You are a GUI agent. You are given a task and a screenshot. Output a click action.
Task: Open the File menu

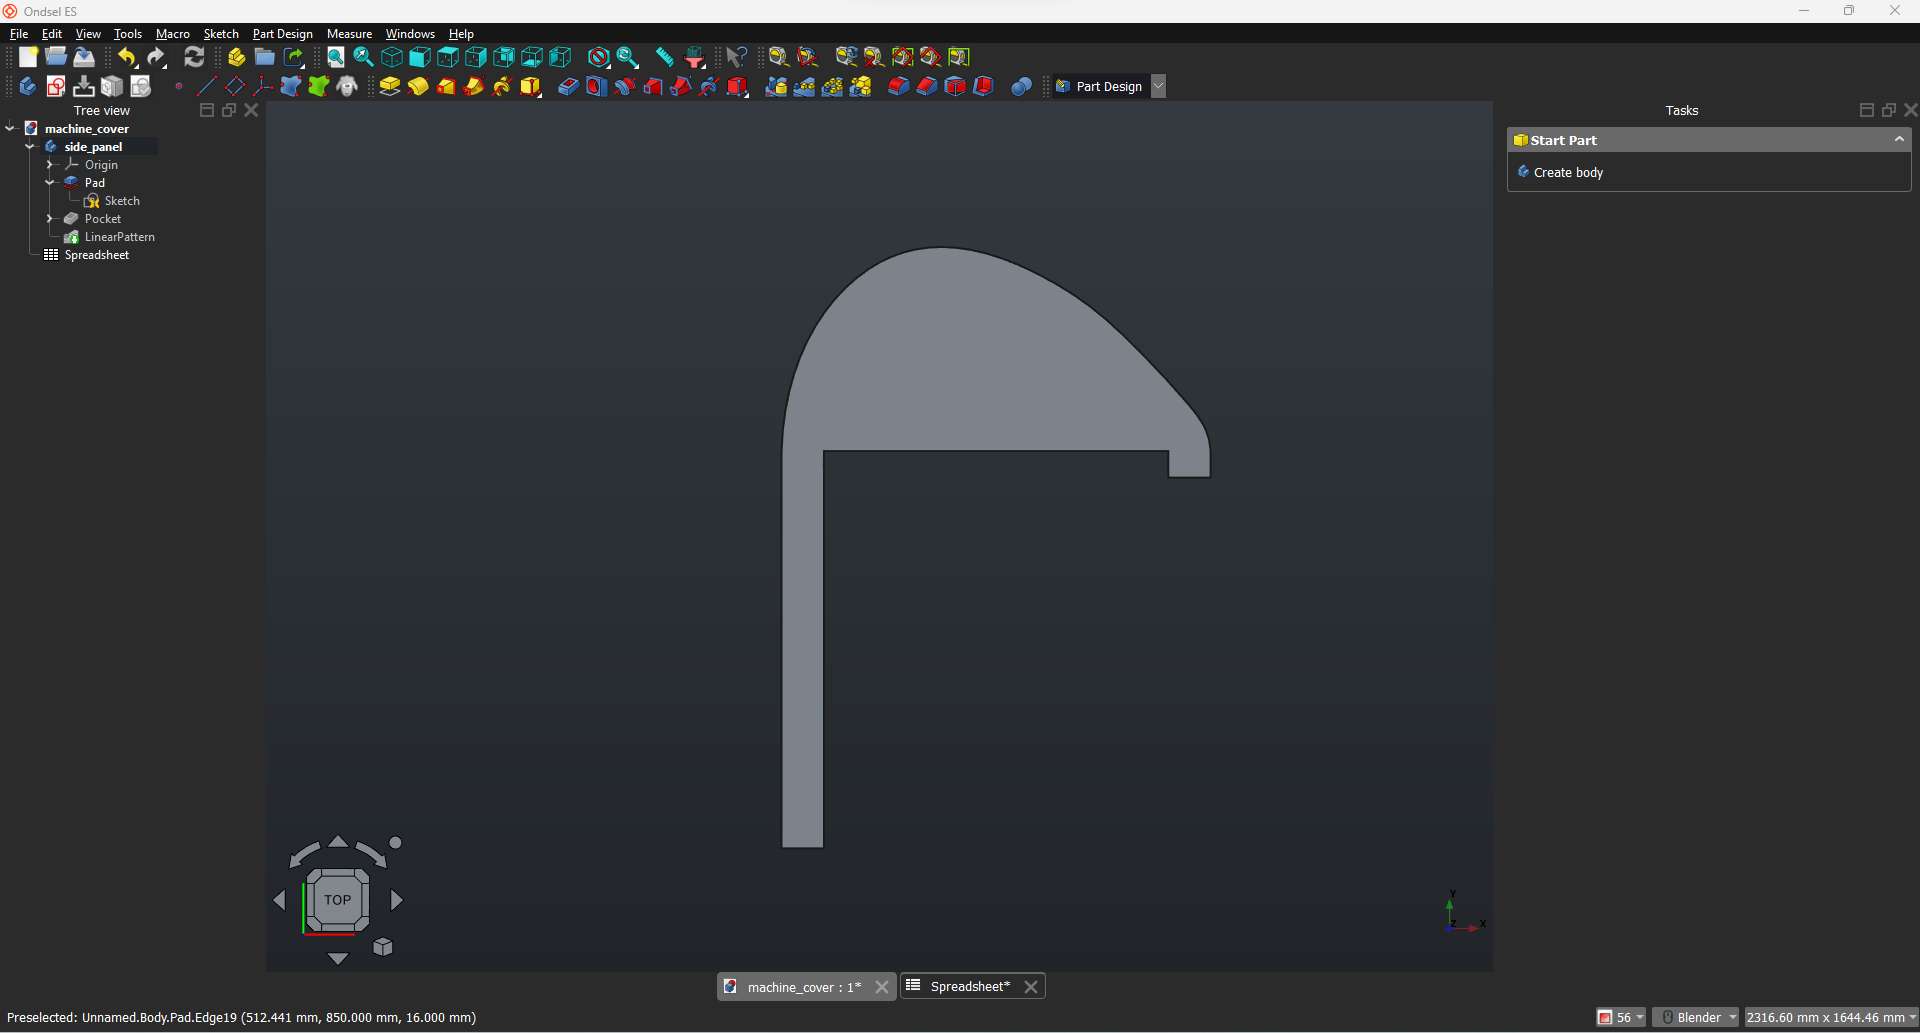click(x=19, y=34)
